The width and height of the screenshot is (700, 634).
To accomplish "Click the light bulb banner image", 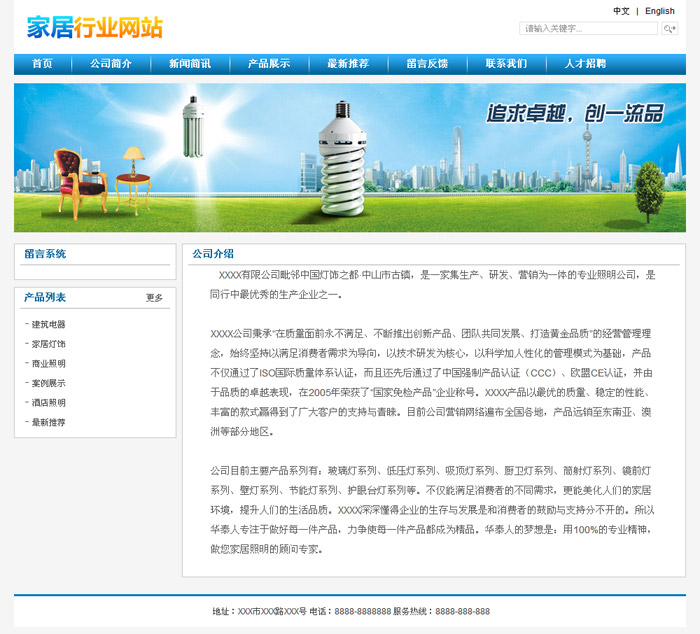I will click(350, 157).
